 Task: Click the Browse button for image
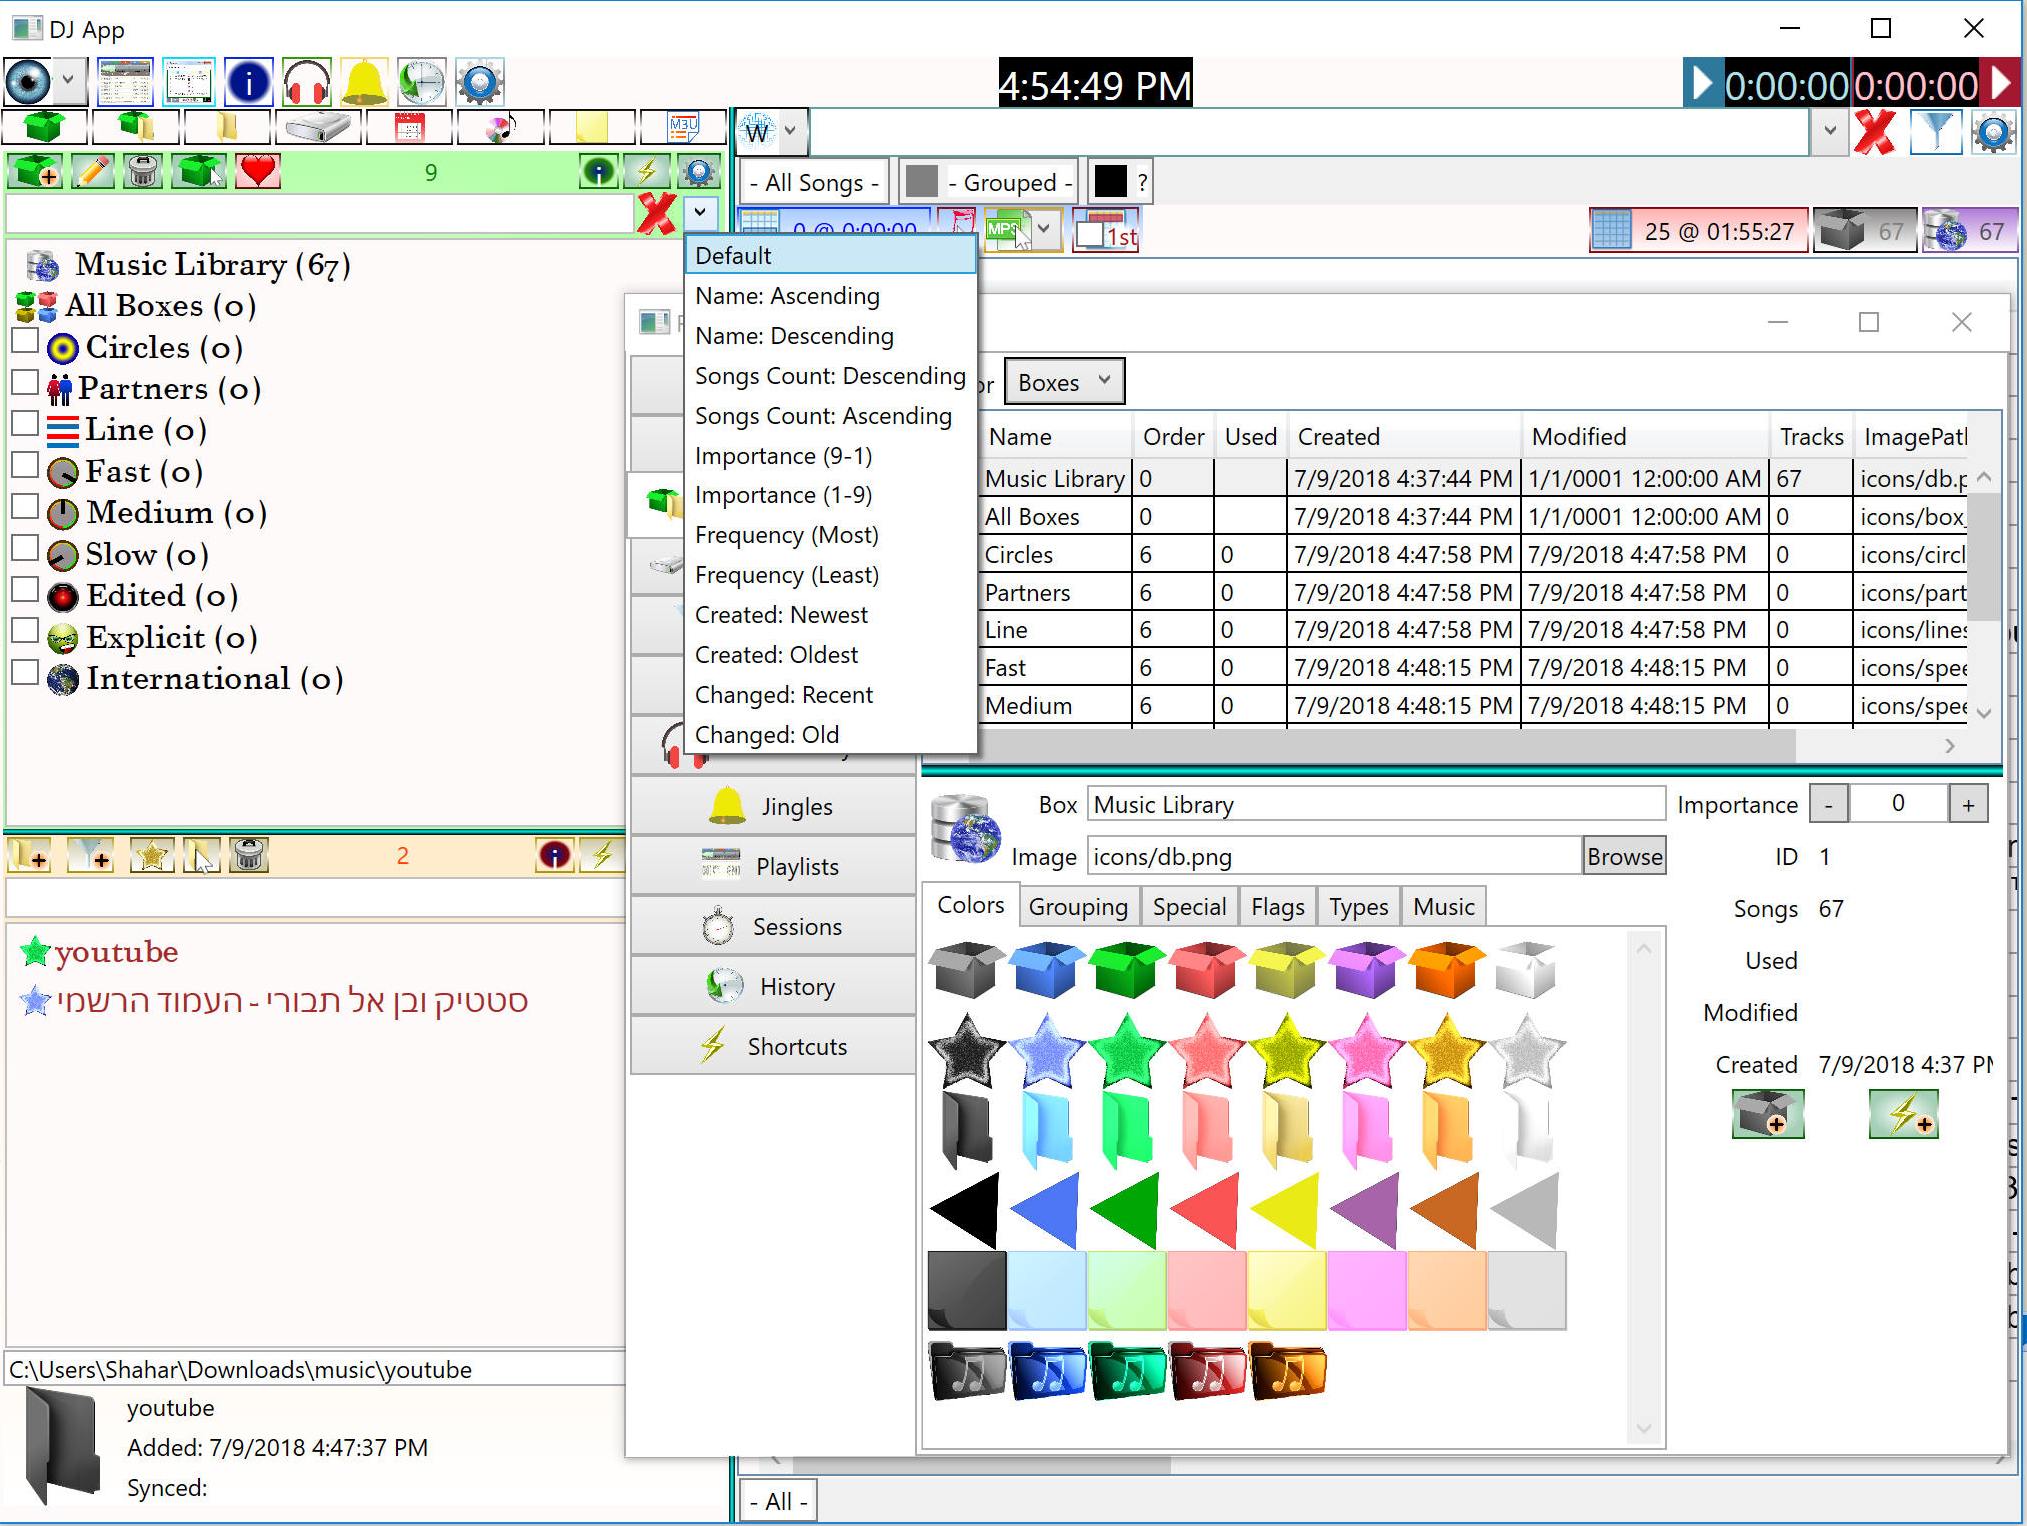coord(1624,857)
